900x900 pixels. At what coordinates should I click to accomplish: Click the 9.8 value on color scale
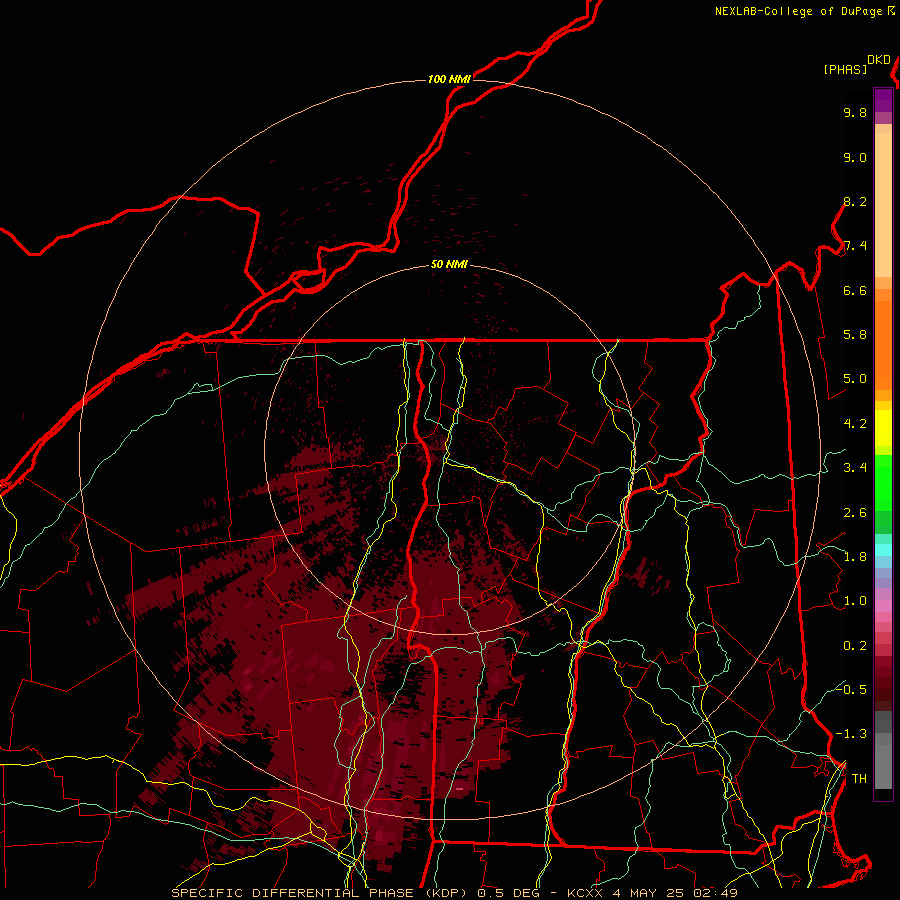click(855, 112)
